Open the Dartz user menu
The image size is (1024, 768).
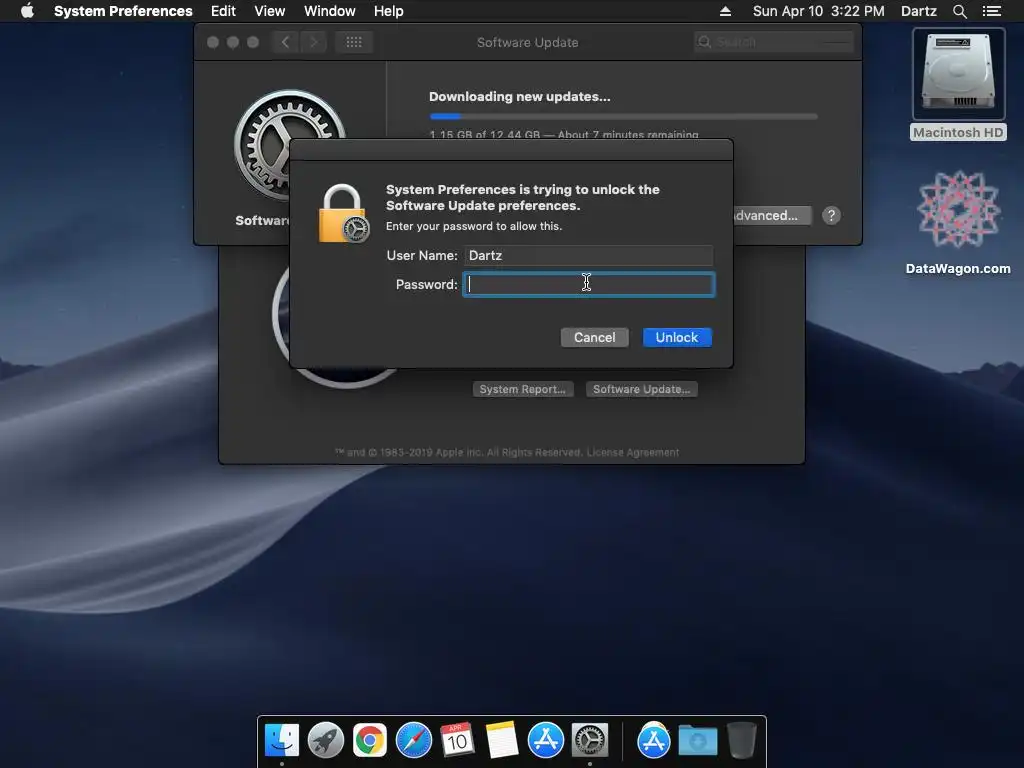click(918, 11)
